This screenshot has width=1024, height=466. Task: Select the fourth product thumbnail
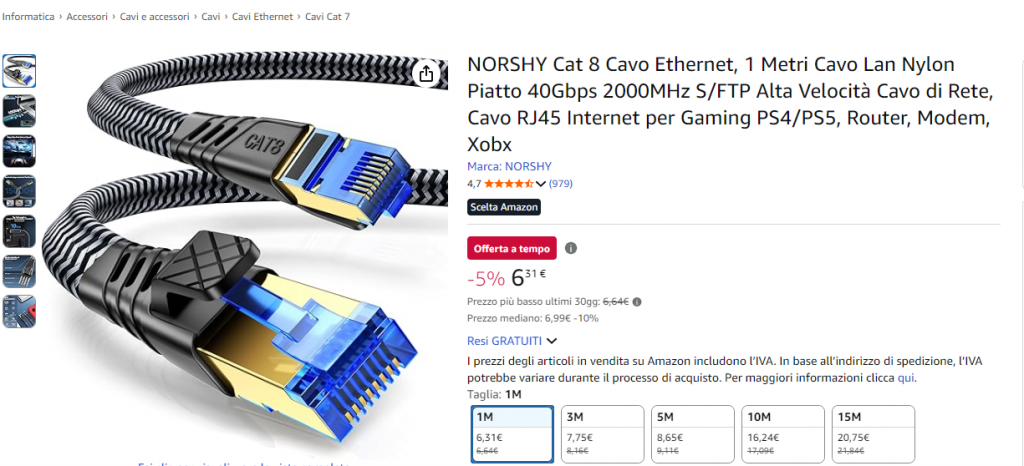click(x=19, y=190)
